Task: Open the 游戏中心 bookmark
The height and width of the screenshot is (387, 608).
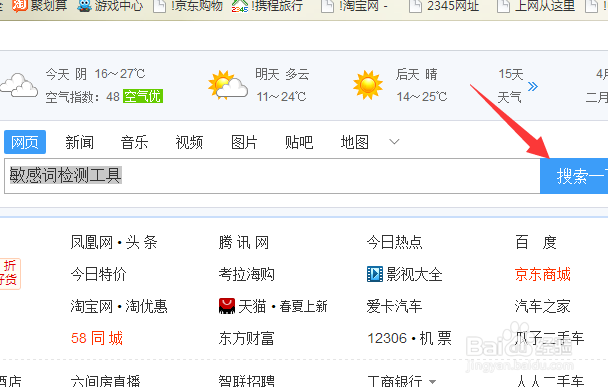Action: coord(111,6)
